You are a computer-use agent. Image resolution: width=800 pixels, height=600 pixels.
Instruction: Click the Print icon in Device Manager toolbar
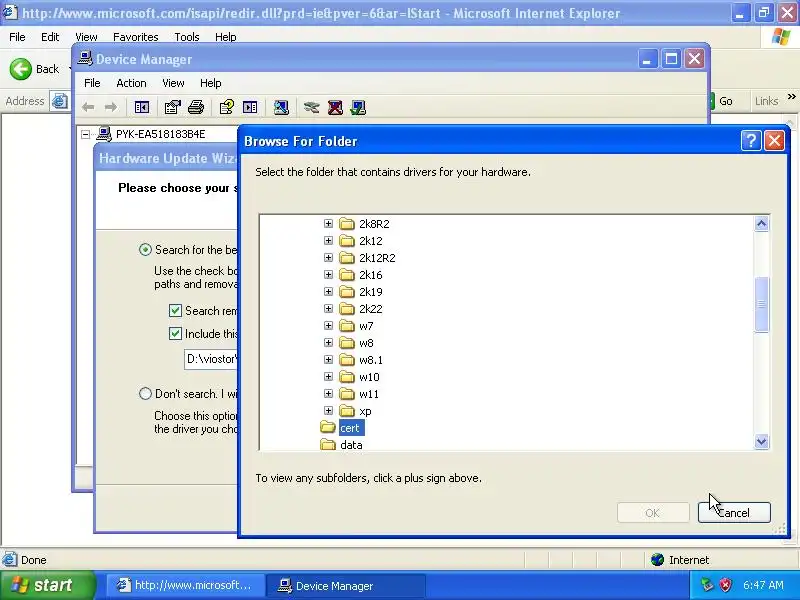[x=196, y=107]
